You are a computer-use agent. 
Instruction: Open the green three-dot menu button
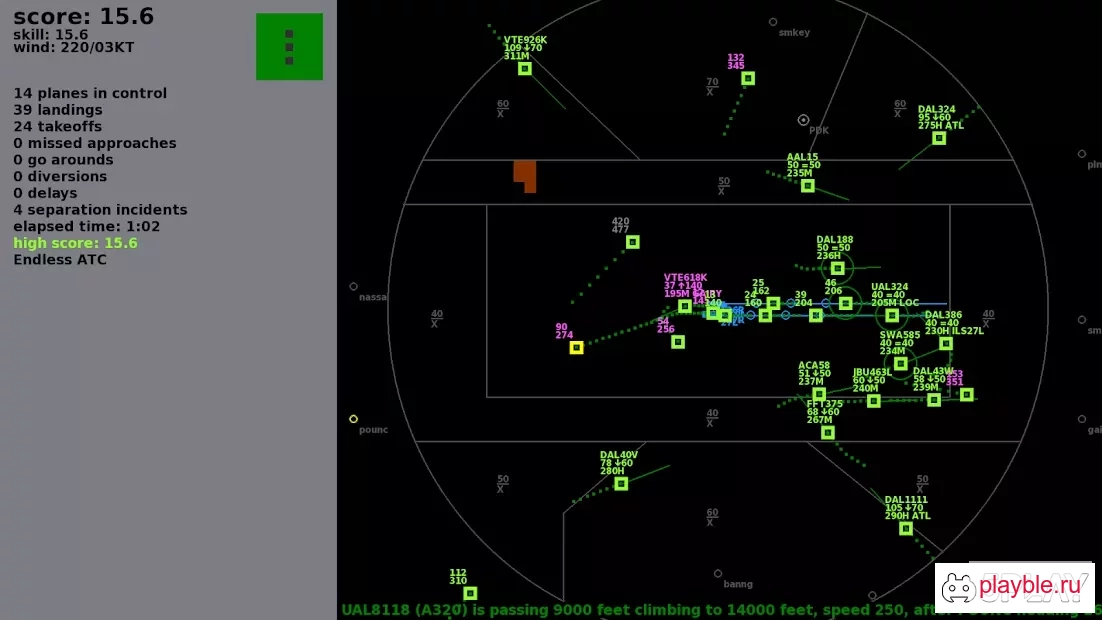click(289, 46)
